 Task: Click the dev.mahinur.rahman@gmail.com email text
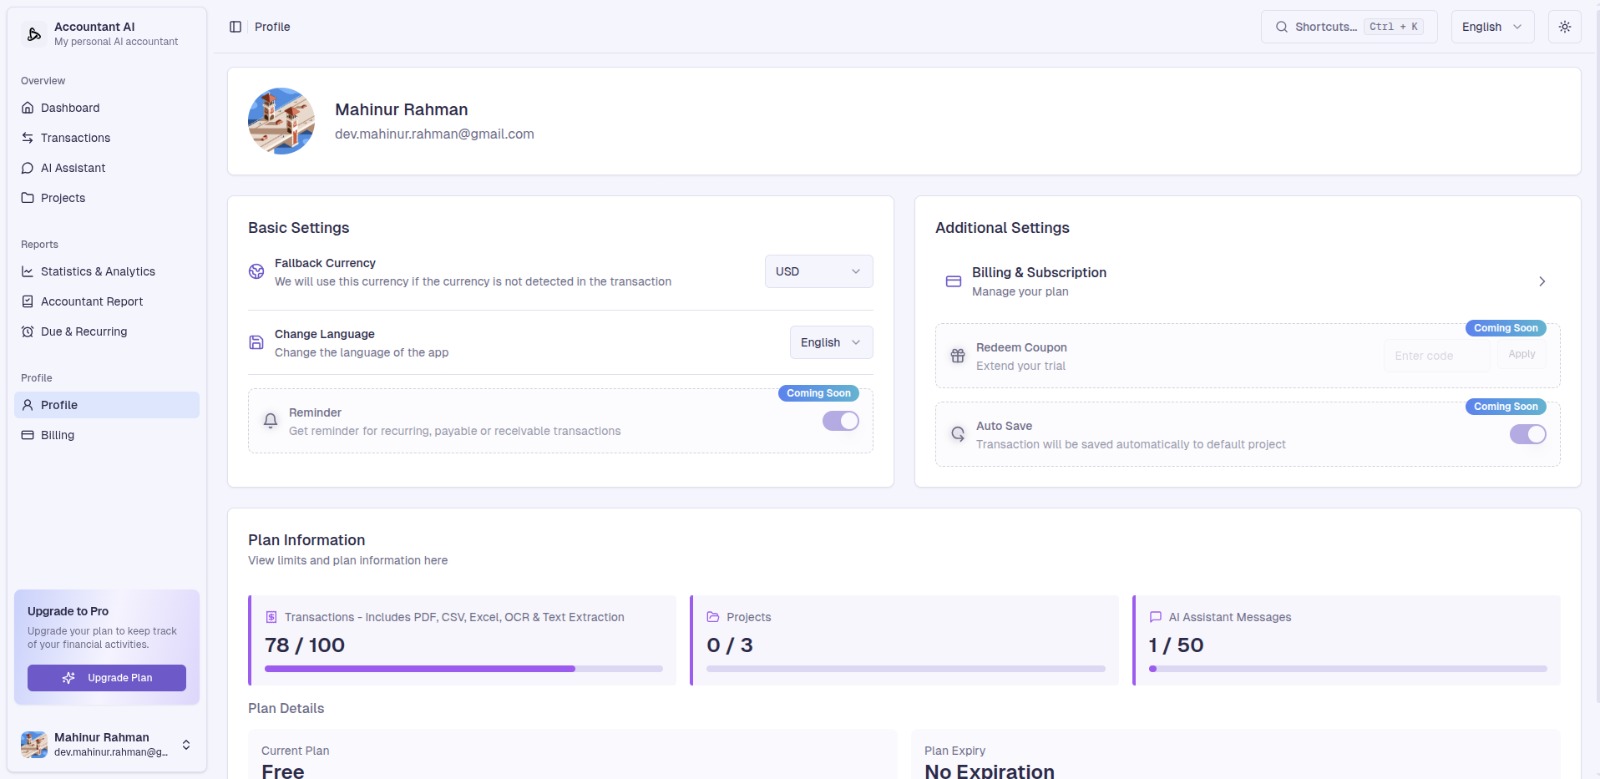[434, 134]
